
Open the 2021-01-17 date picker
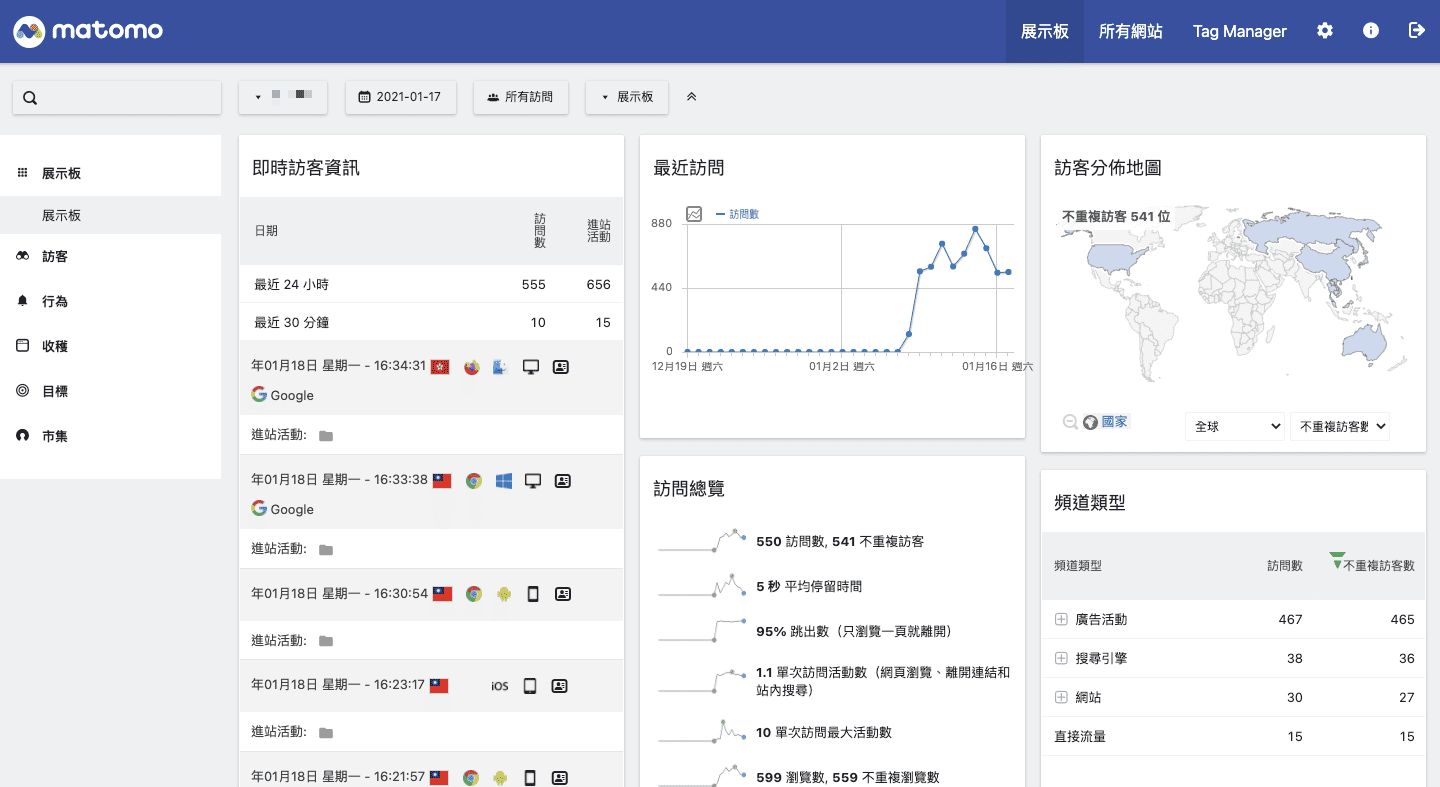click(400, 97)
